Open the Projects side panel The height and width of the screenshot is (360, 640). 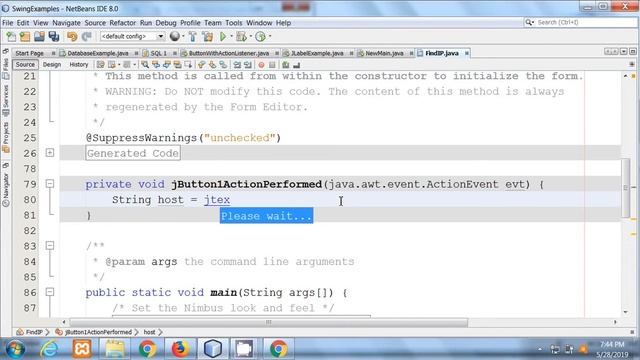(6, 137)
